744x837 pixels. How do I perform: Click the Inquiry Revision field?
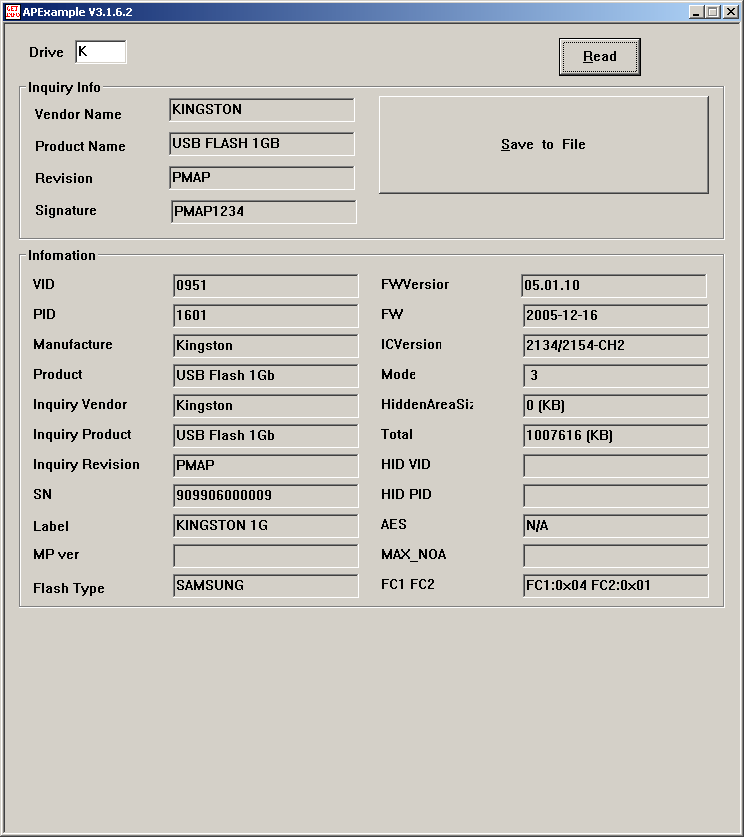coord(266,465)
